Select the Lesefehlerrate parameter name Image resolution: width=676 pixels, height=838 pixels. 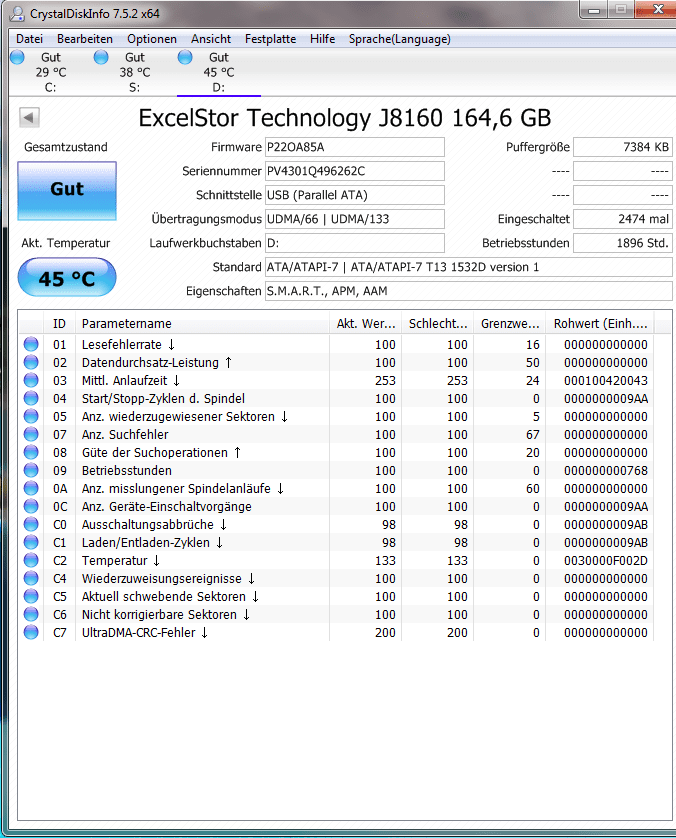pyautogui.click(x=128, y=345)
